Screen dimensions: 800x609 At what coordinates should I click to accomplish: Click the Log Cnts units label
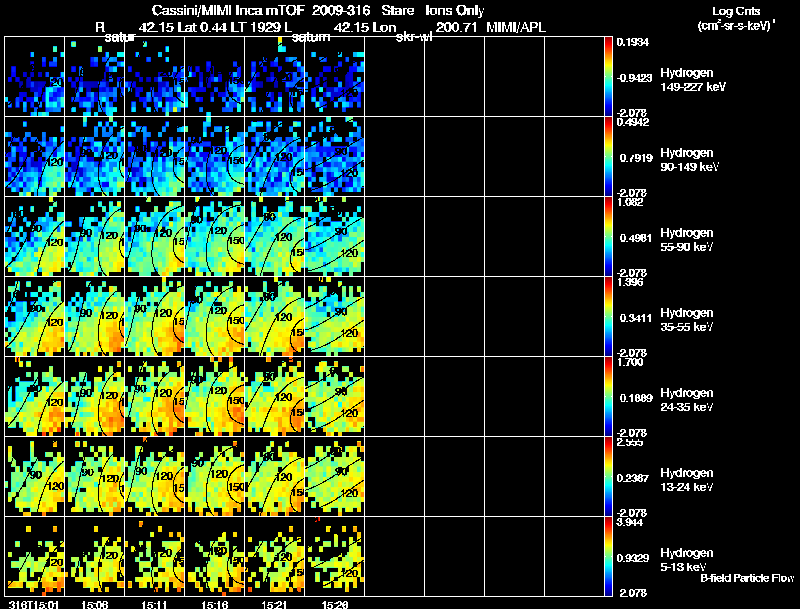point(736,11)
